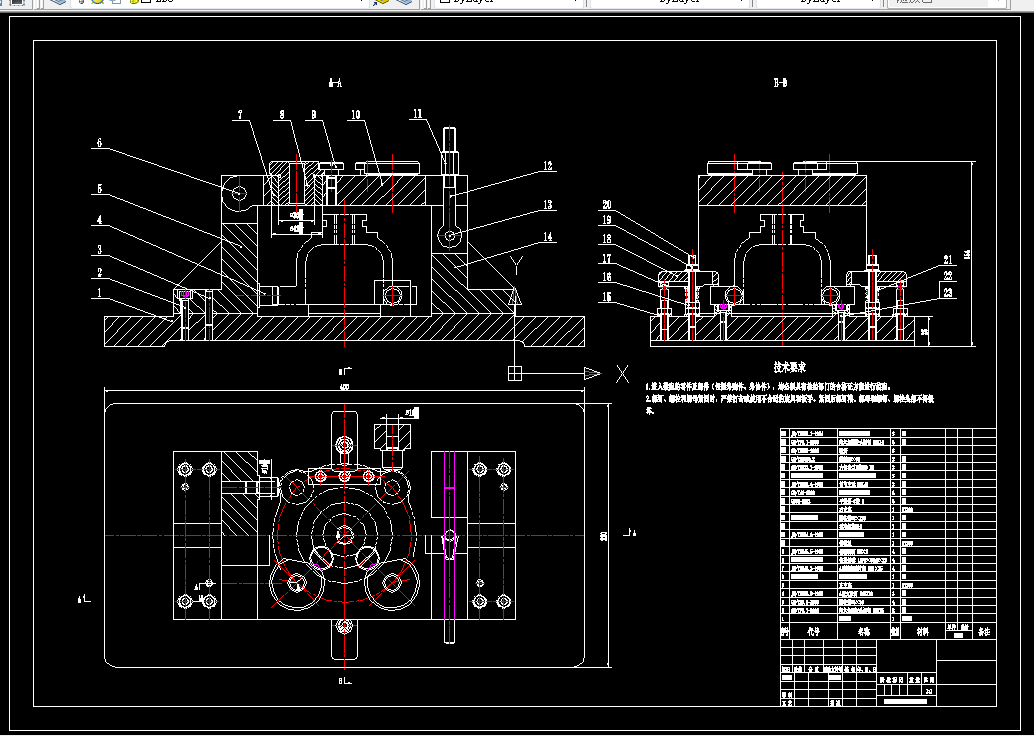
Task: Select balloon label 9 in section view
Action: (x=314, y=115)
